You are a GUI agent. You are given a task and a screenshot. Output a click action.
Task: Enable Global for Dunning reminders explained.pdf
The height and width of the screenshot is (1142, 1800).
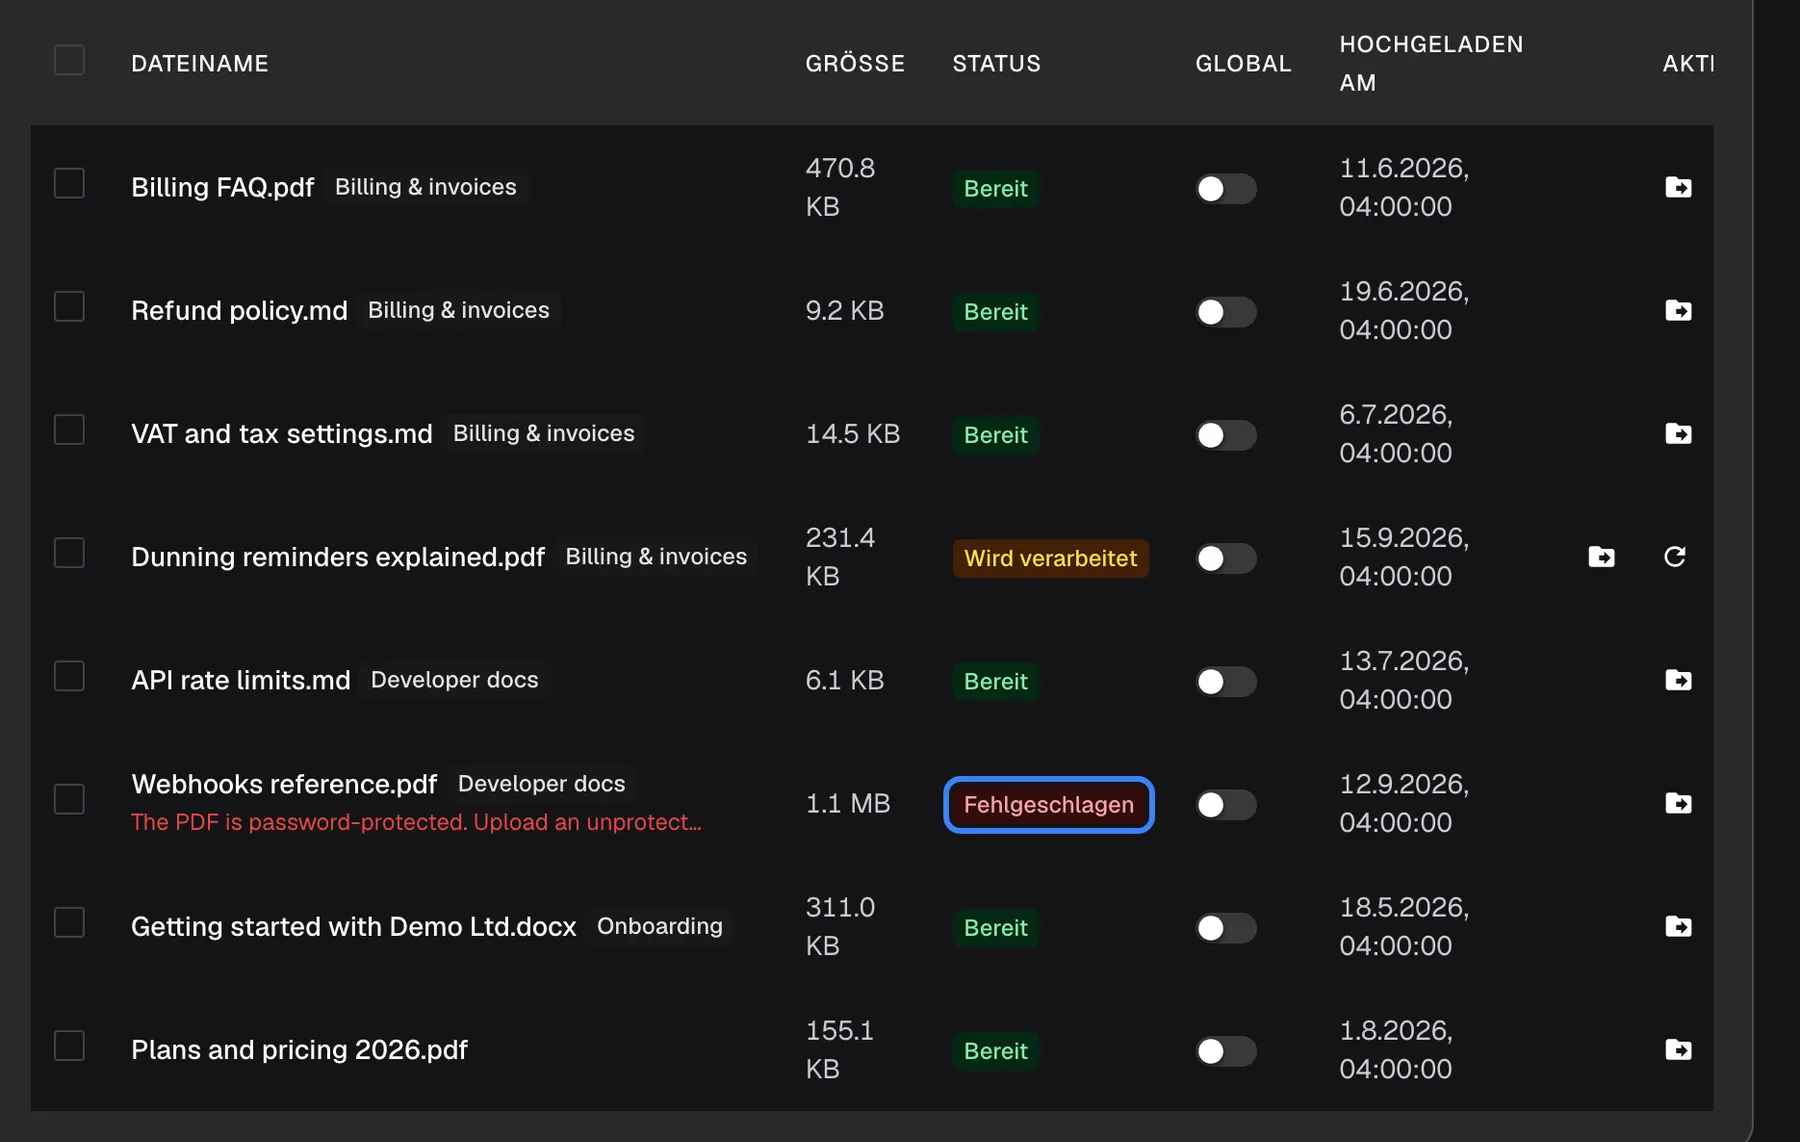point(1226,558)
